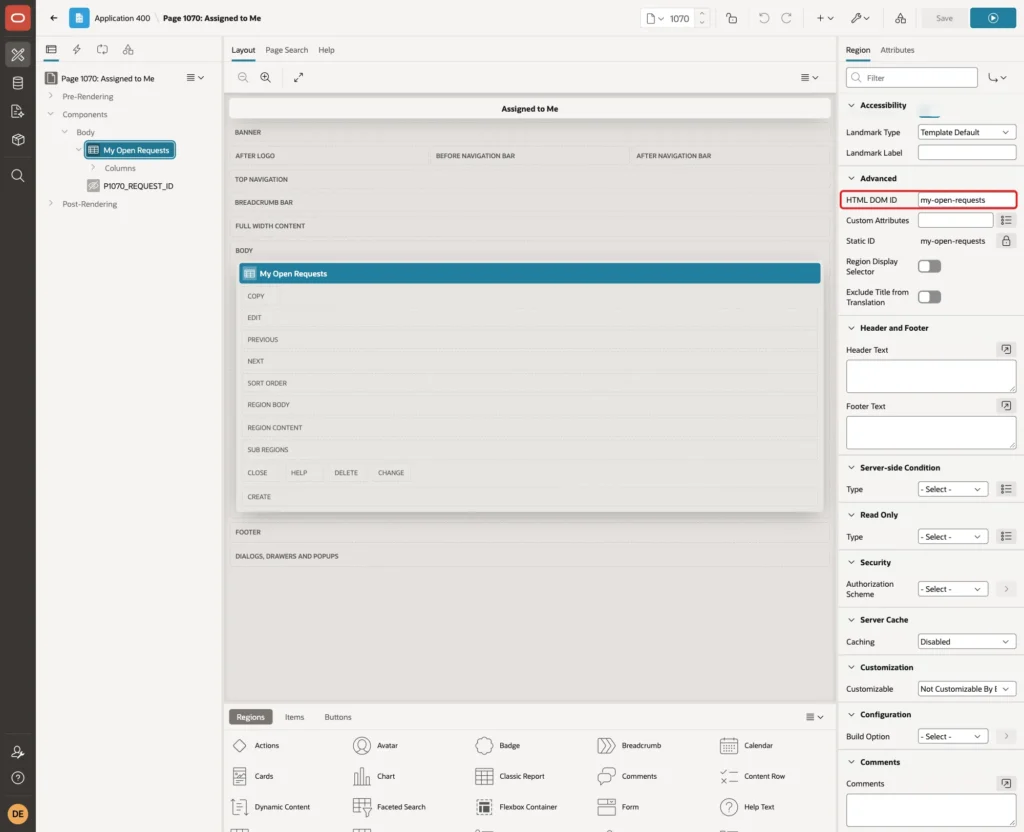Image resolution: width=1024 pixels, height=832 pixels.
Task: Open Header Text code editor icon
Action: (1006, 349)
